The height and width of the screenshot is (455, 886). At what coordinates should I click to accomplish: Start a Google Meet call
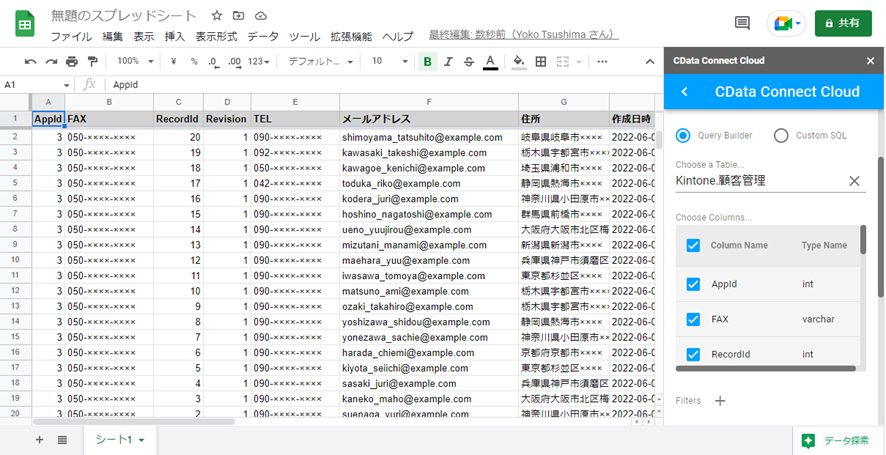pos(782,24)
